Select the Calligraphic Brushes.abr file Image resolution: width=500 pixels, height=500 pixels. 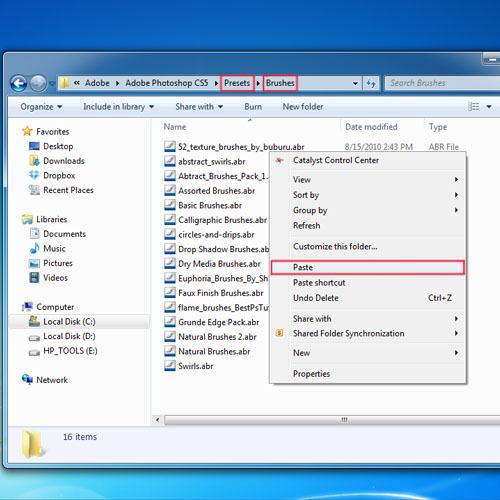click(216, 220)
